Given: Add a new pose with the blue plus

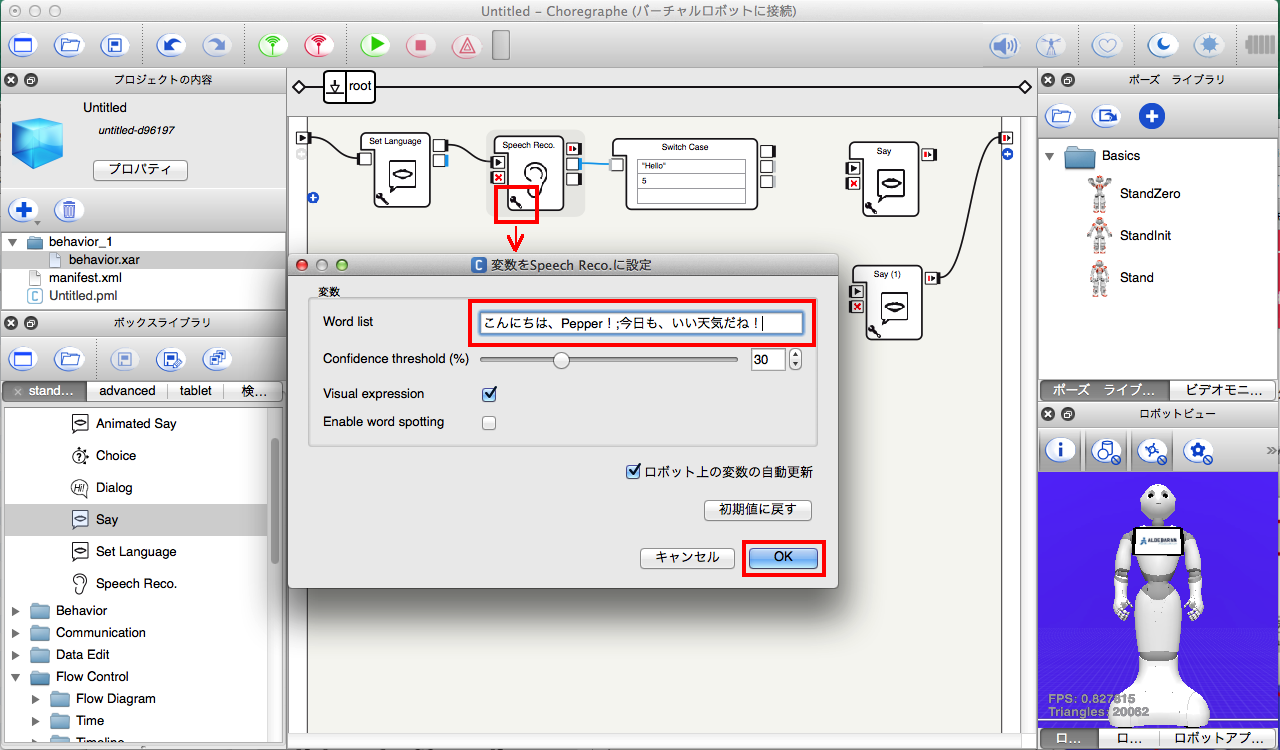Looking at the screenshot, I should pyautogui.click(x=1152, y=116).
